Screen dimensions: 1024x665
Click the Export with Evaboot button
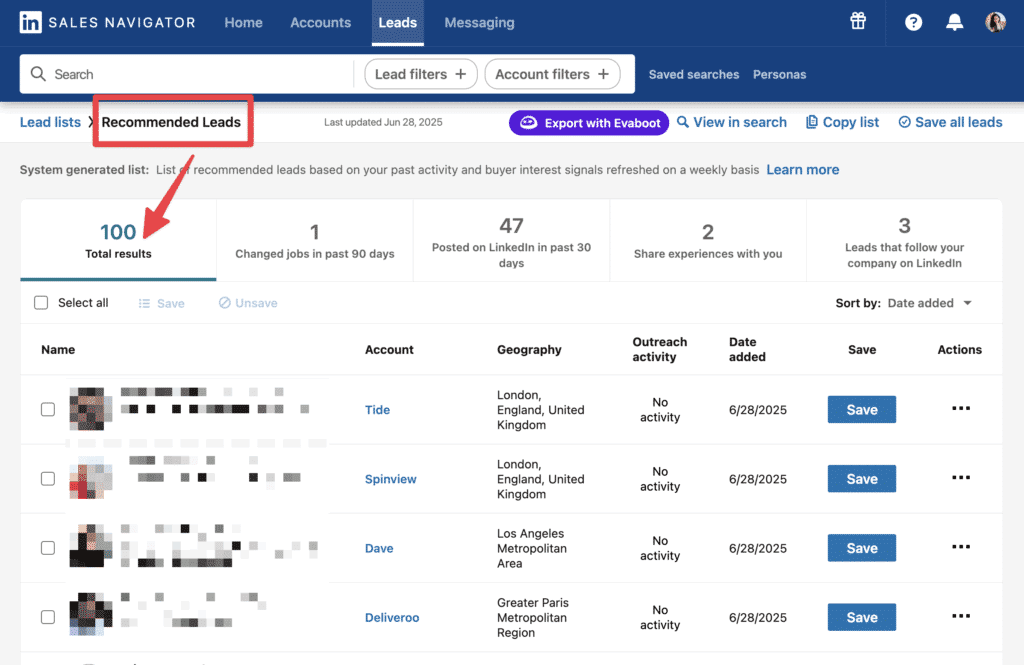click(x=588, y=122)
